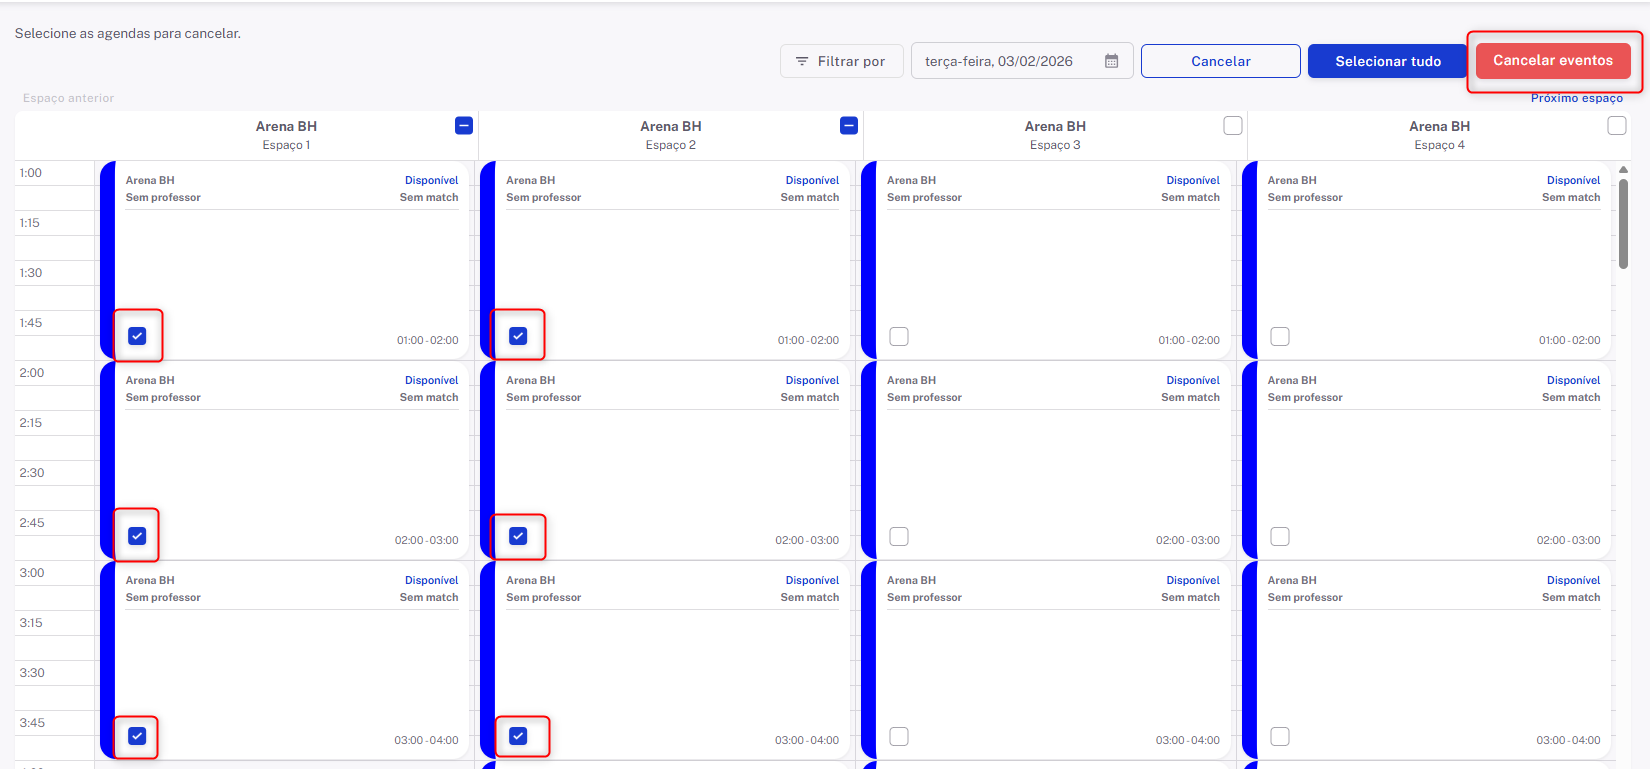Uncheck Espaço 1 slot 01:00-02:00
This screenshot has height=769, width=1650.
coord(138,336)
